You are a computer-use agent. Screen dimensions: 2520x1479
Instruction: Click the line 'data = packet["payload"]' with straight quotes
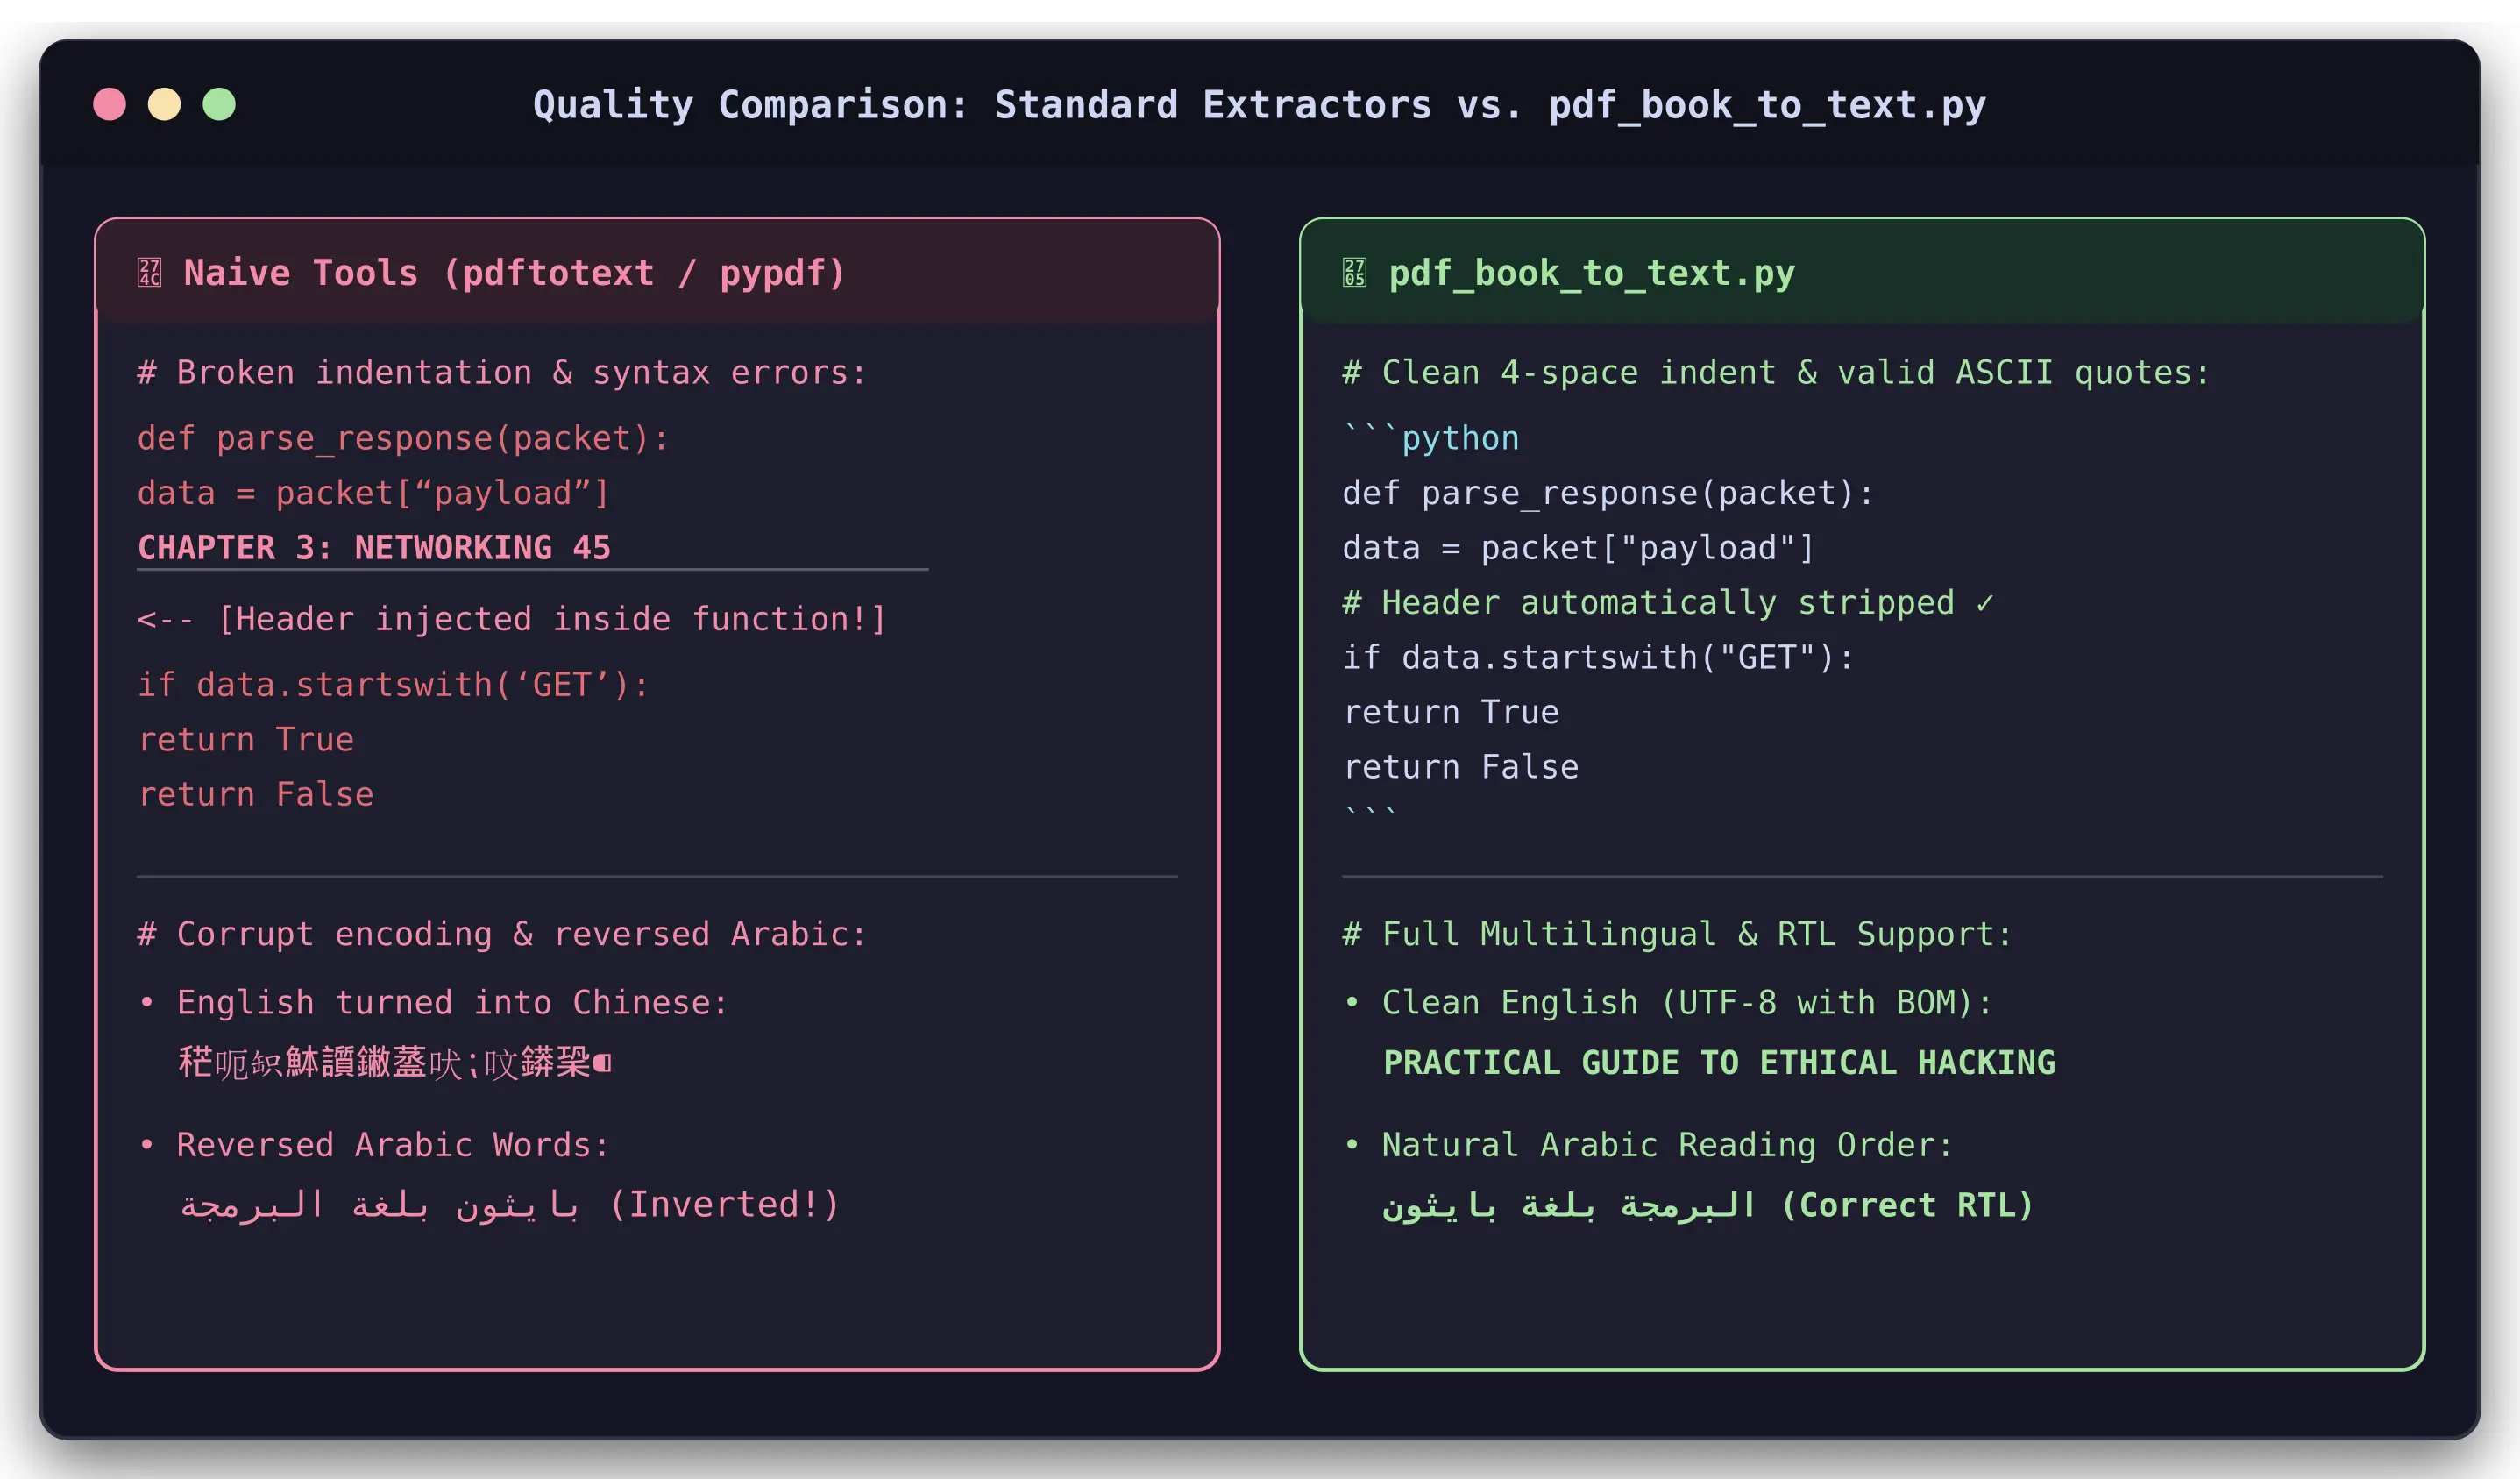tap(1578, 548)
